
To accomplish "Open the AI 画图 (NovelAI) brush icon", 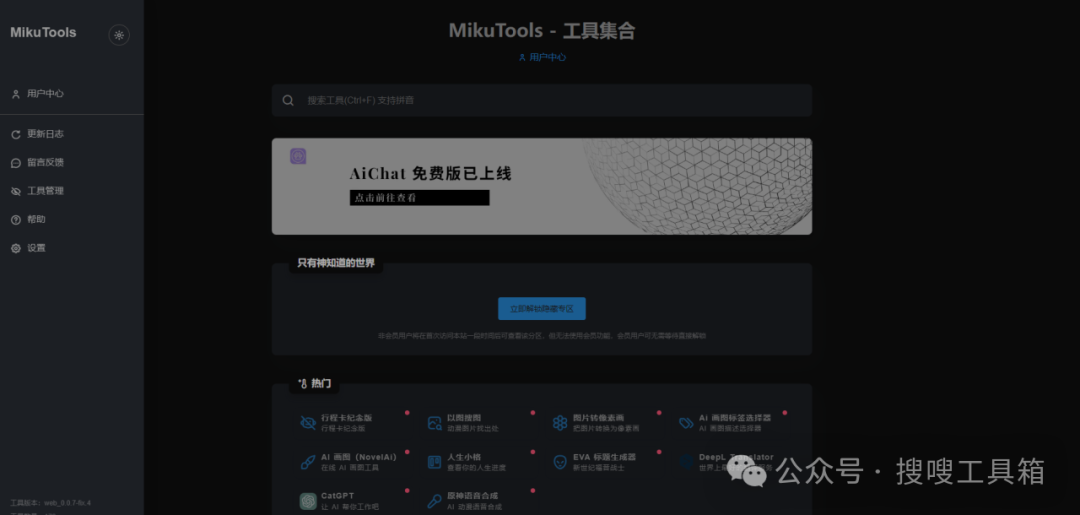I will pyautogui.click(x=307, y=462).
